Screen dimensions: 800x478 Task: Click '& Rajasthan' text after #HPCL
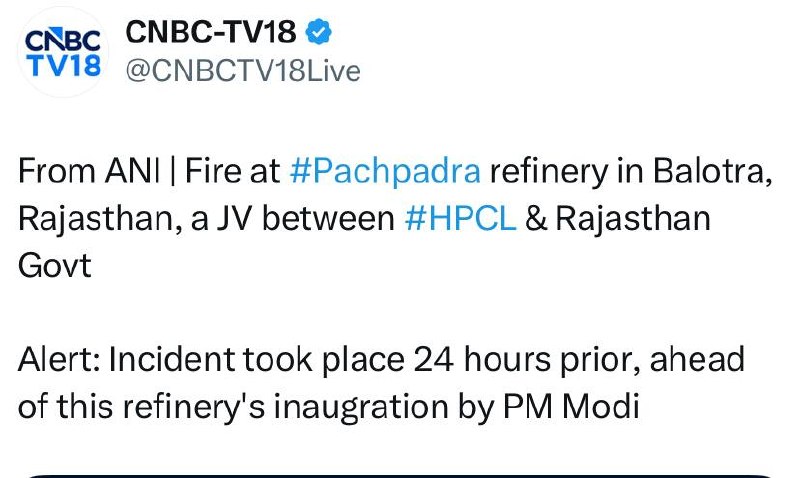click(x=617, y=219)
